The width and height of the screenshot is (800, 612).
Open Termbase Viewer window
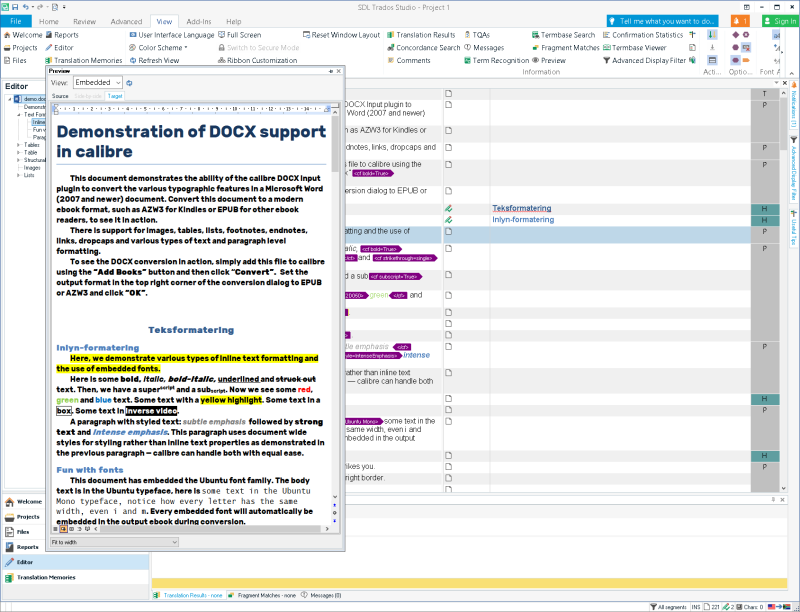point(634,47)
